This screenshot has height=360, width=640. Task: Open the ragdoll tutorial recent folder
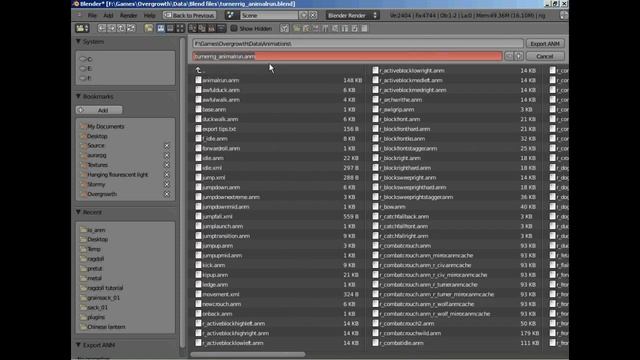[x=105, y=288]
